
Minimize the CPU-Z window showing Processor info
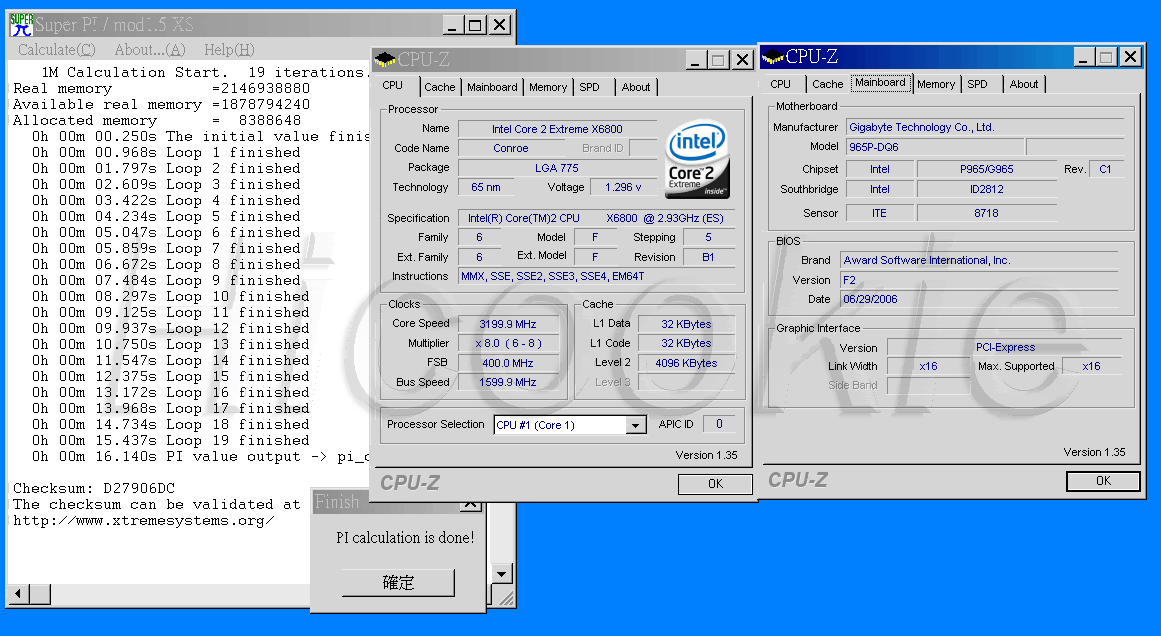[x=696, y=60]
